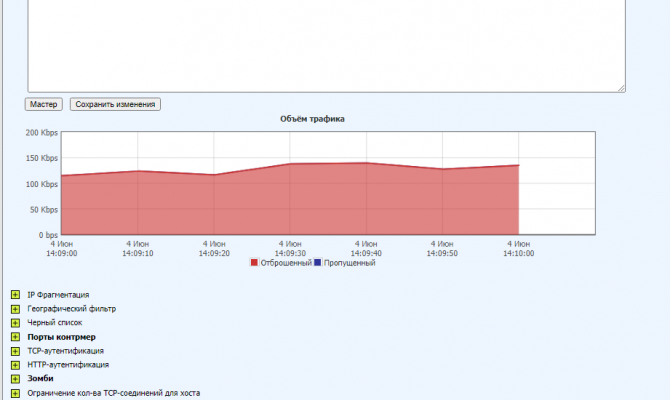This screenshot has width=670, height=400.
Task: Click the text area resize handle
Action: (621, 88)
